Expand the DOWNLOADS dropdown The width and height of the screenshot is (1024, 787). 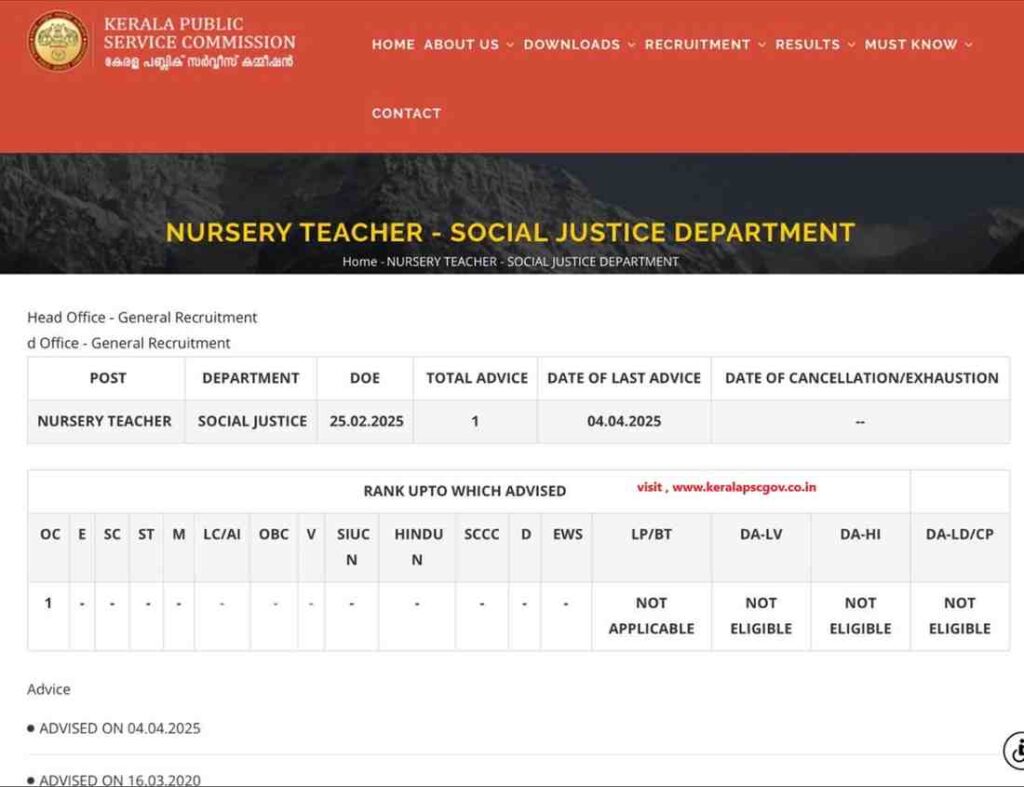[x=572, y=45]
